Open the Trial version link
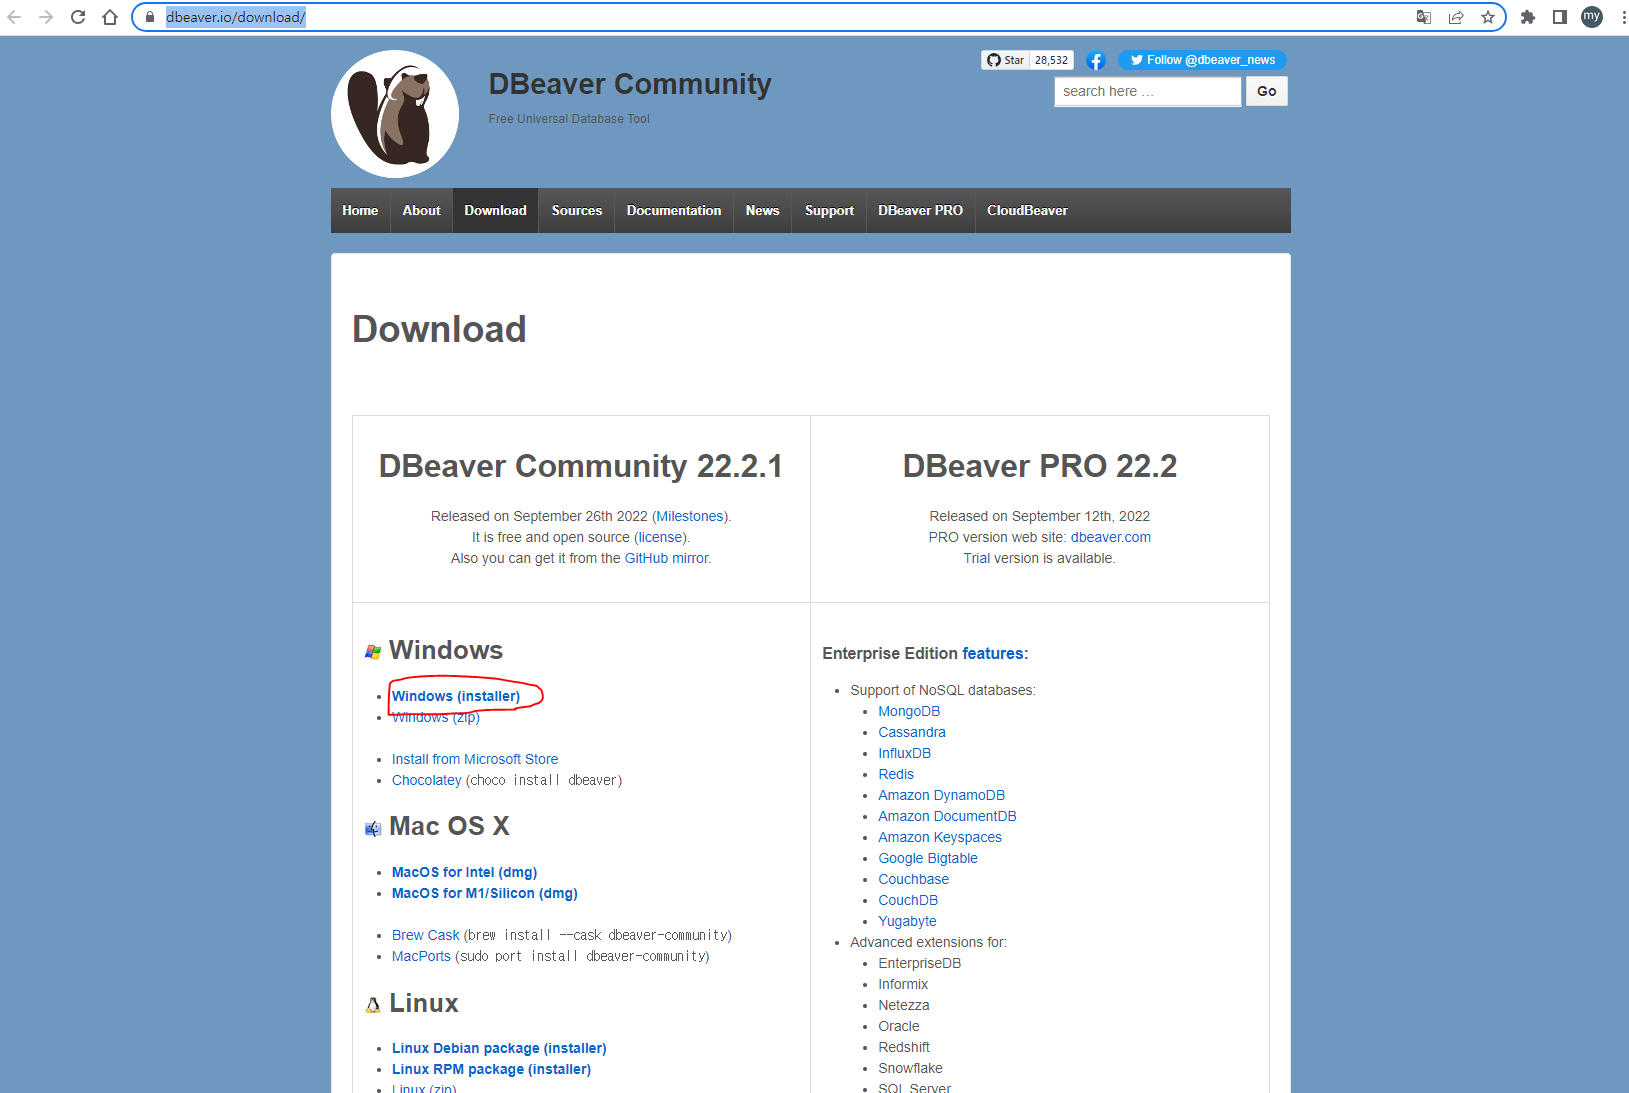1629x1093 pixels. point(977,558)
